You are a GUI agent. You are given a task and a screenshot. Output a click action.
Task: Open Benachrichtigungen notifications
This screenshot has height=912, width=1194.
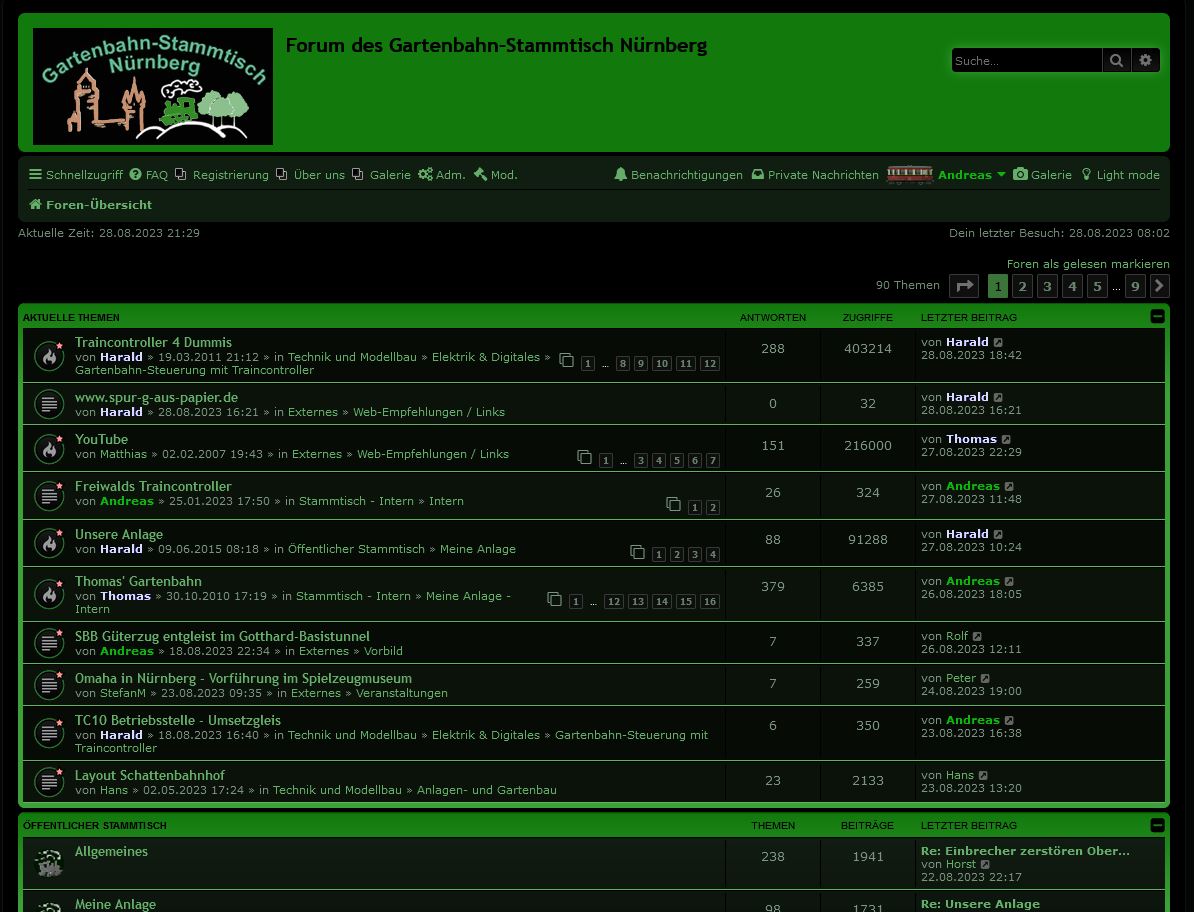coord(678,175)
